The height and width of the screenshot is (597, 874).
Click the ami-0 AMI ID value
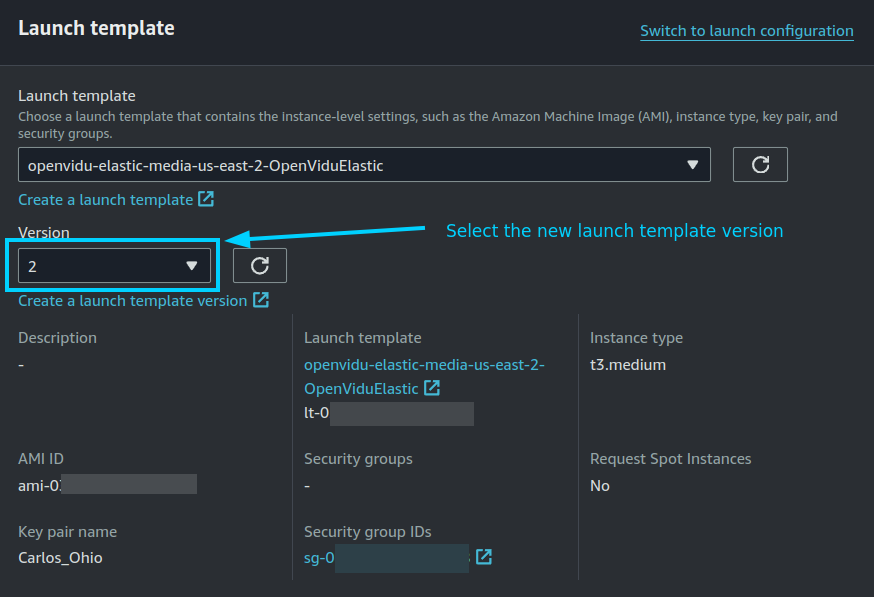point(40,485)
